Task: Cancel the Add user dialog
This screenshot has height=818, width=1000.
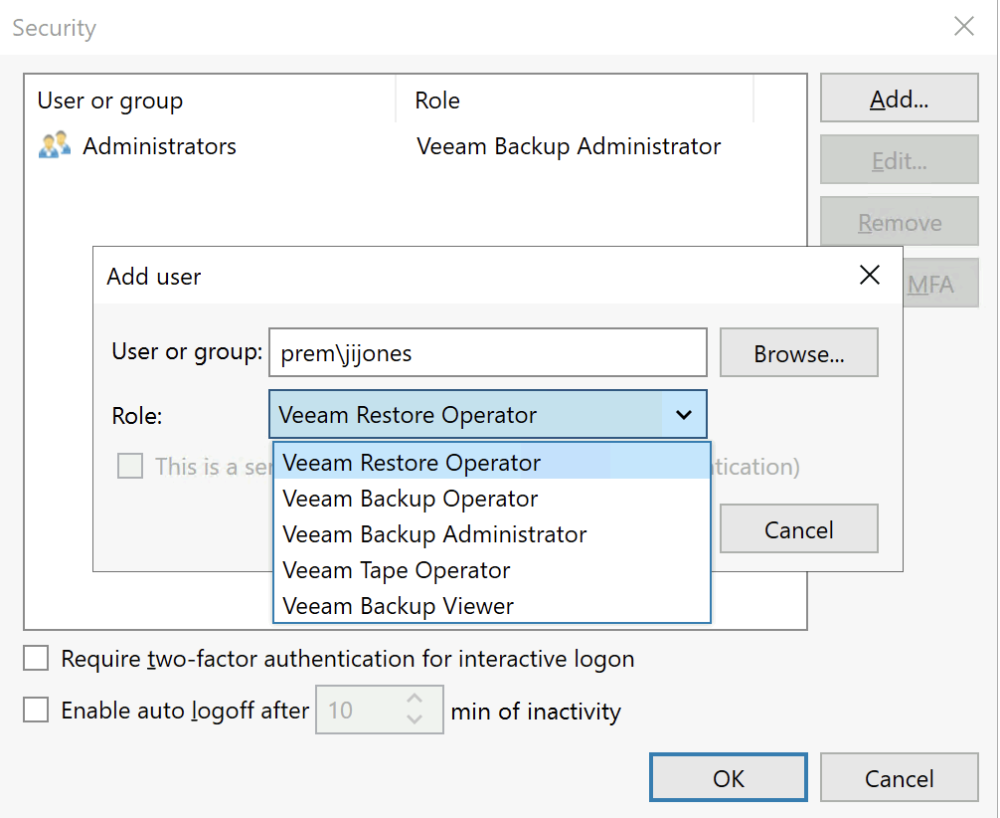Action: pos(798,528)
